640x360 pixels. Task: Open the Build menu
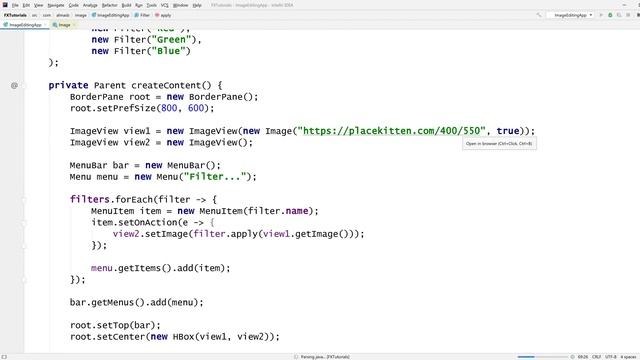[127, 5]
